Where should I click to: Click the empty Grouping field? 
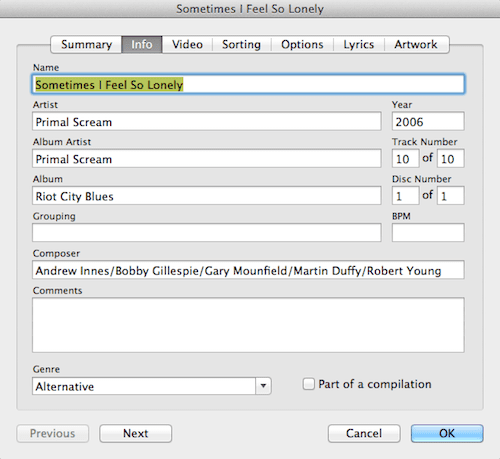(207, 233)
